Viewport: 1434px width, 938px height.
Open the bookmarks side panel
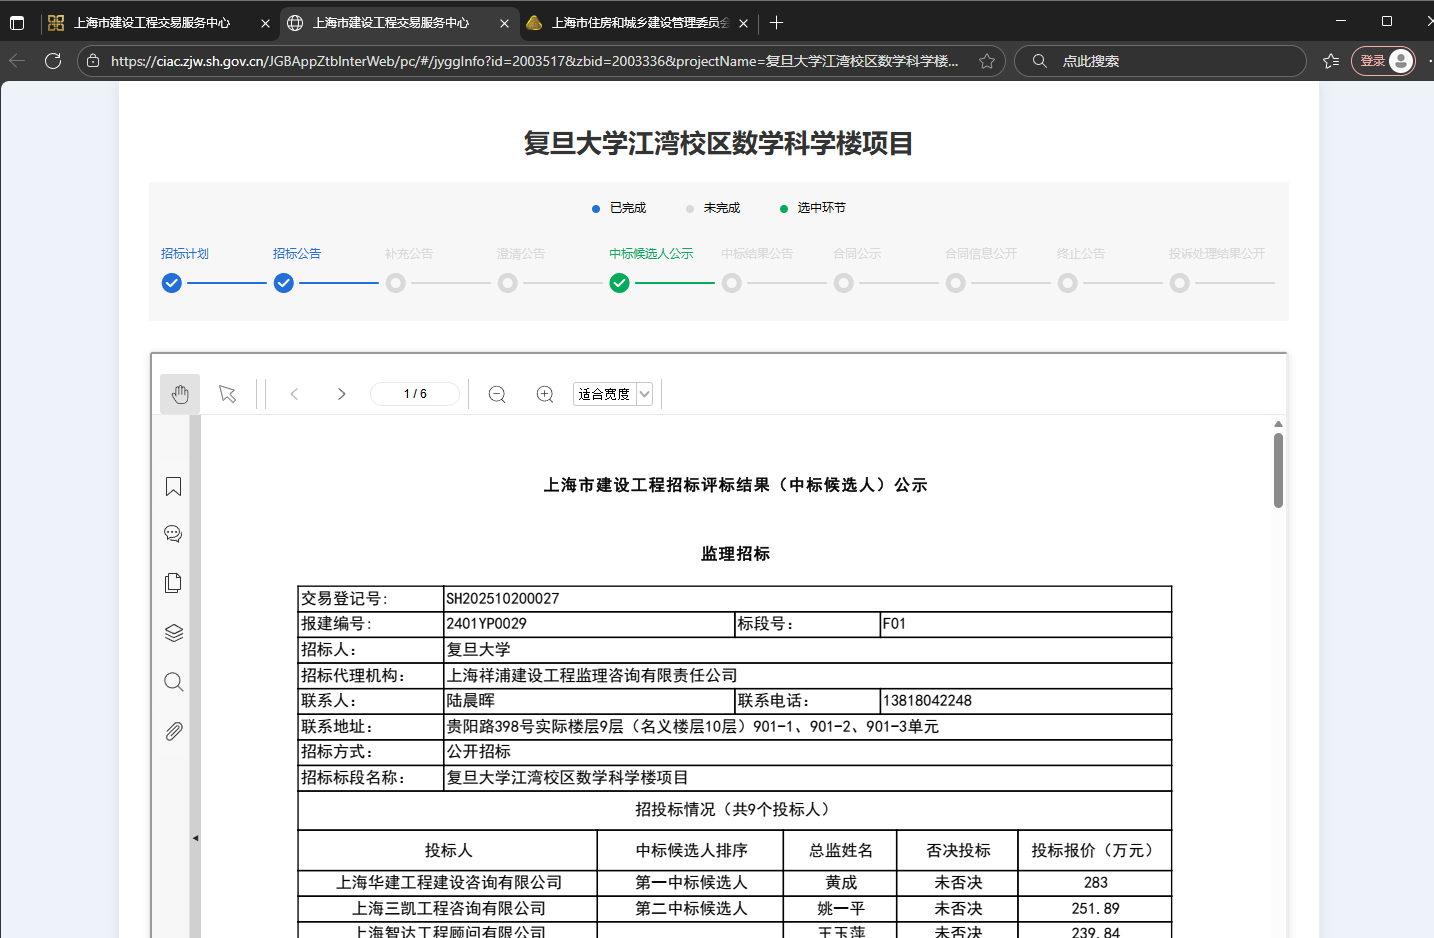[173, 487]
